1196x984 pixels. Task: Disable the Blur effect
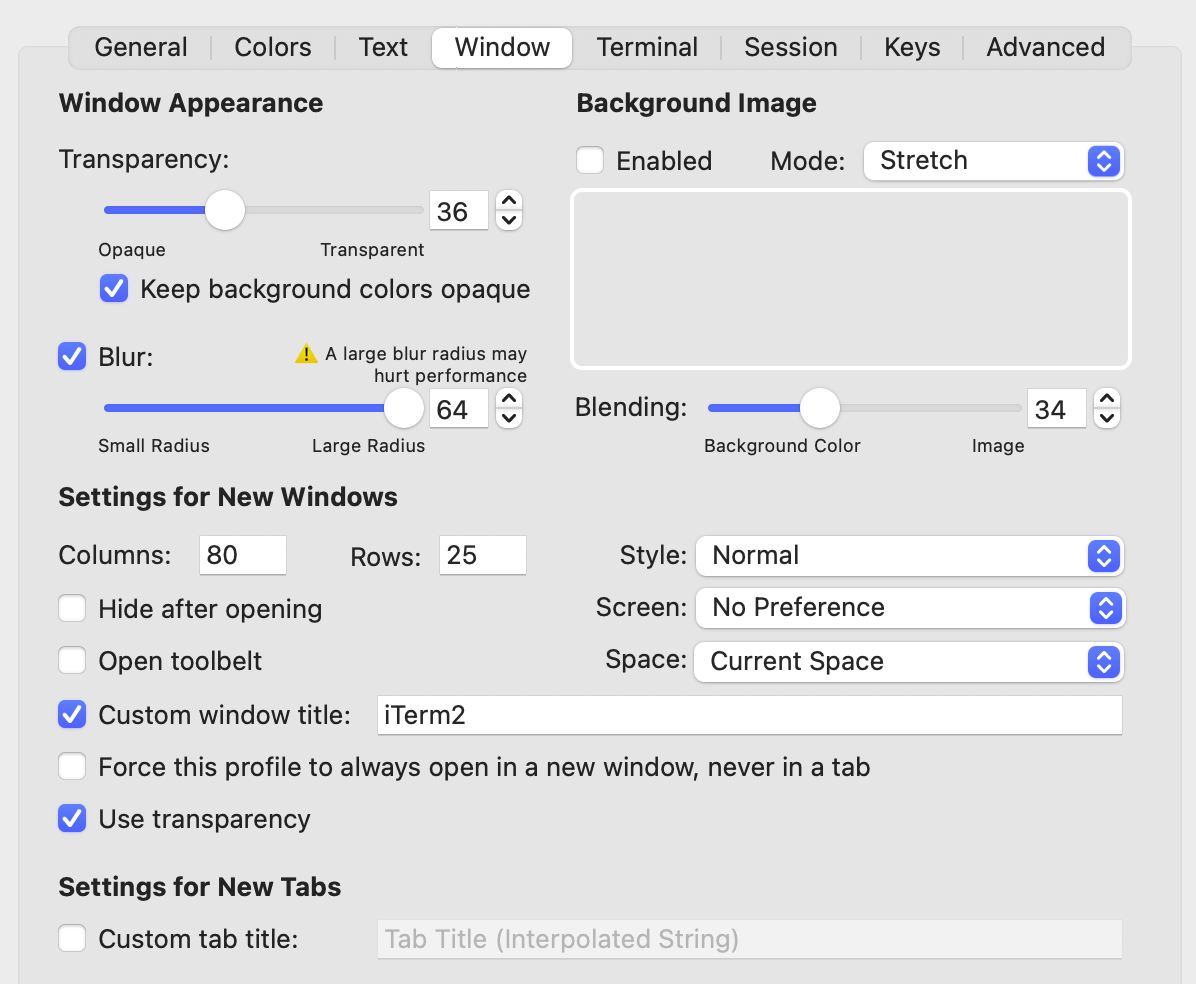[70, 355]
